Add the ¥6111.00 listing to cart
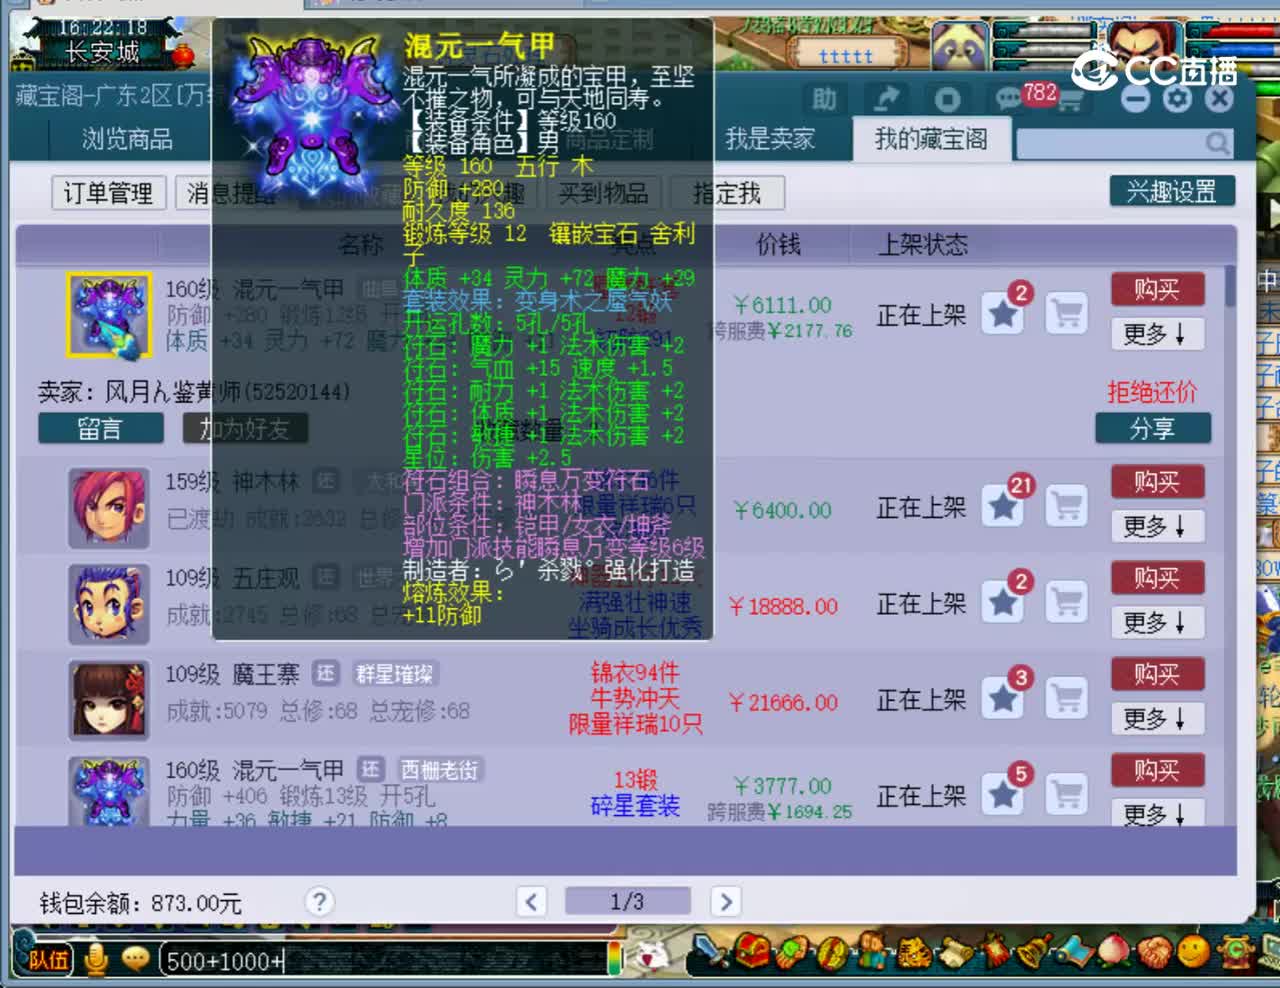This screenshot has height=988, width=1280. [x=1067, y=315]
